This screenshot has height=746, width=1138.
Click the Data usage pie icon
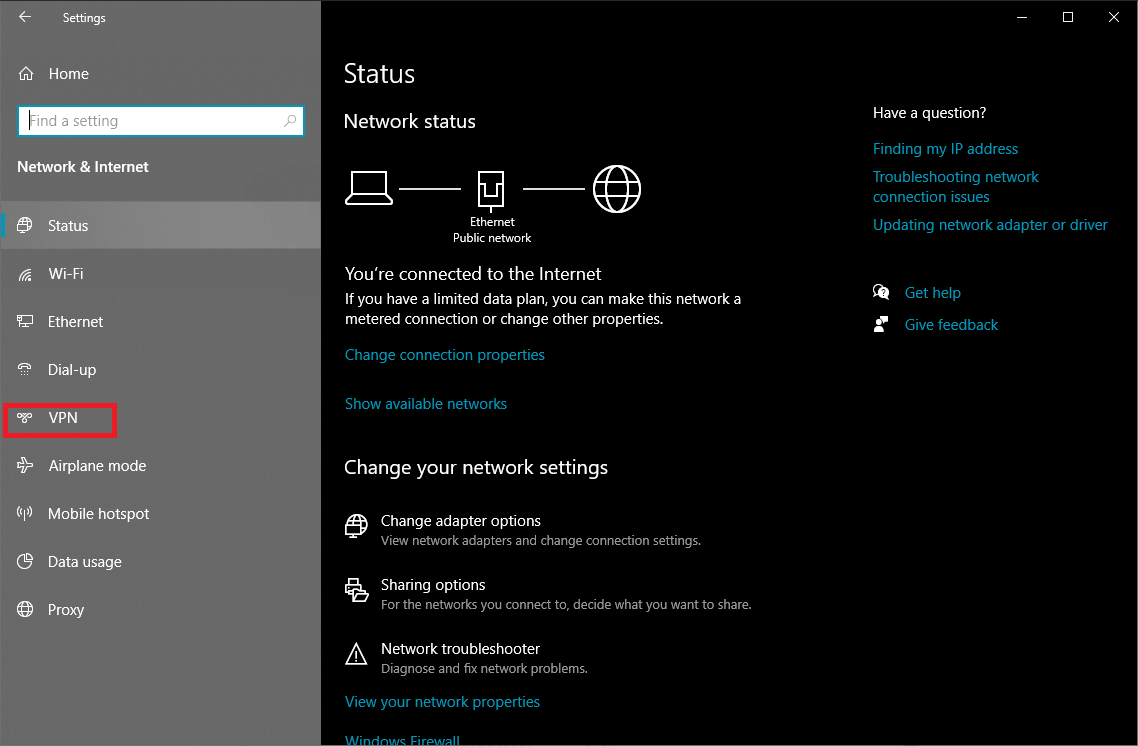pyautogui.click(x=25, y=561)
